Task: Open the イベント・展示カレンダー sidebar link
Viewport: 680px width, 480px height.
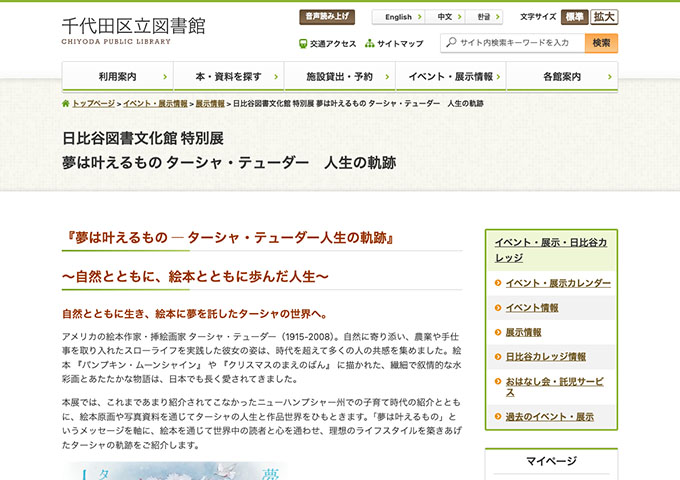Action: (x=558, y=283)
